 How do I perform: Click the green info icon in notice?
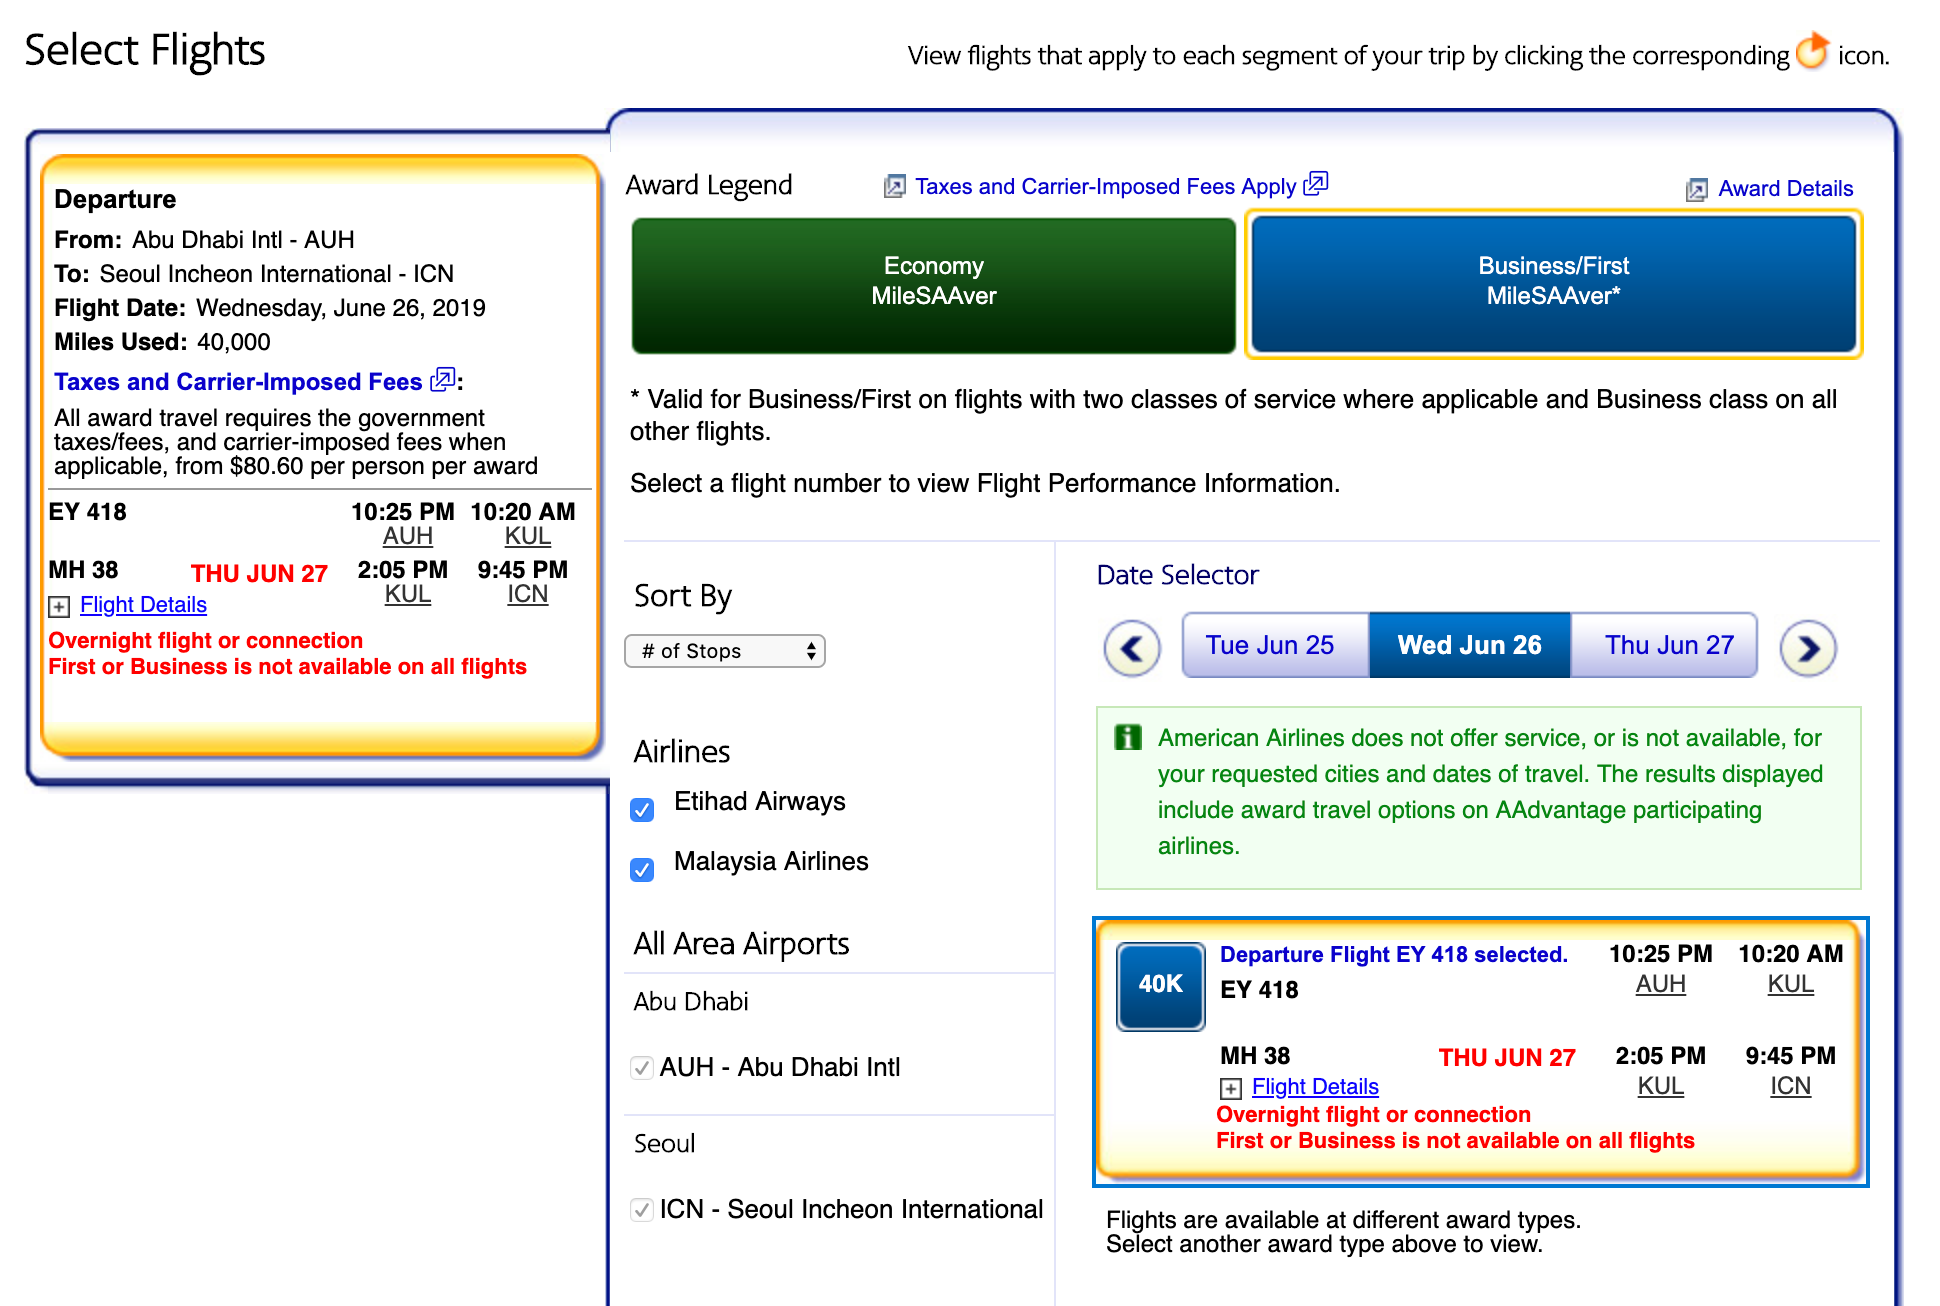(1127, 738)
